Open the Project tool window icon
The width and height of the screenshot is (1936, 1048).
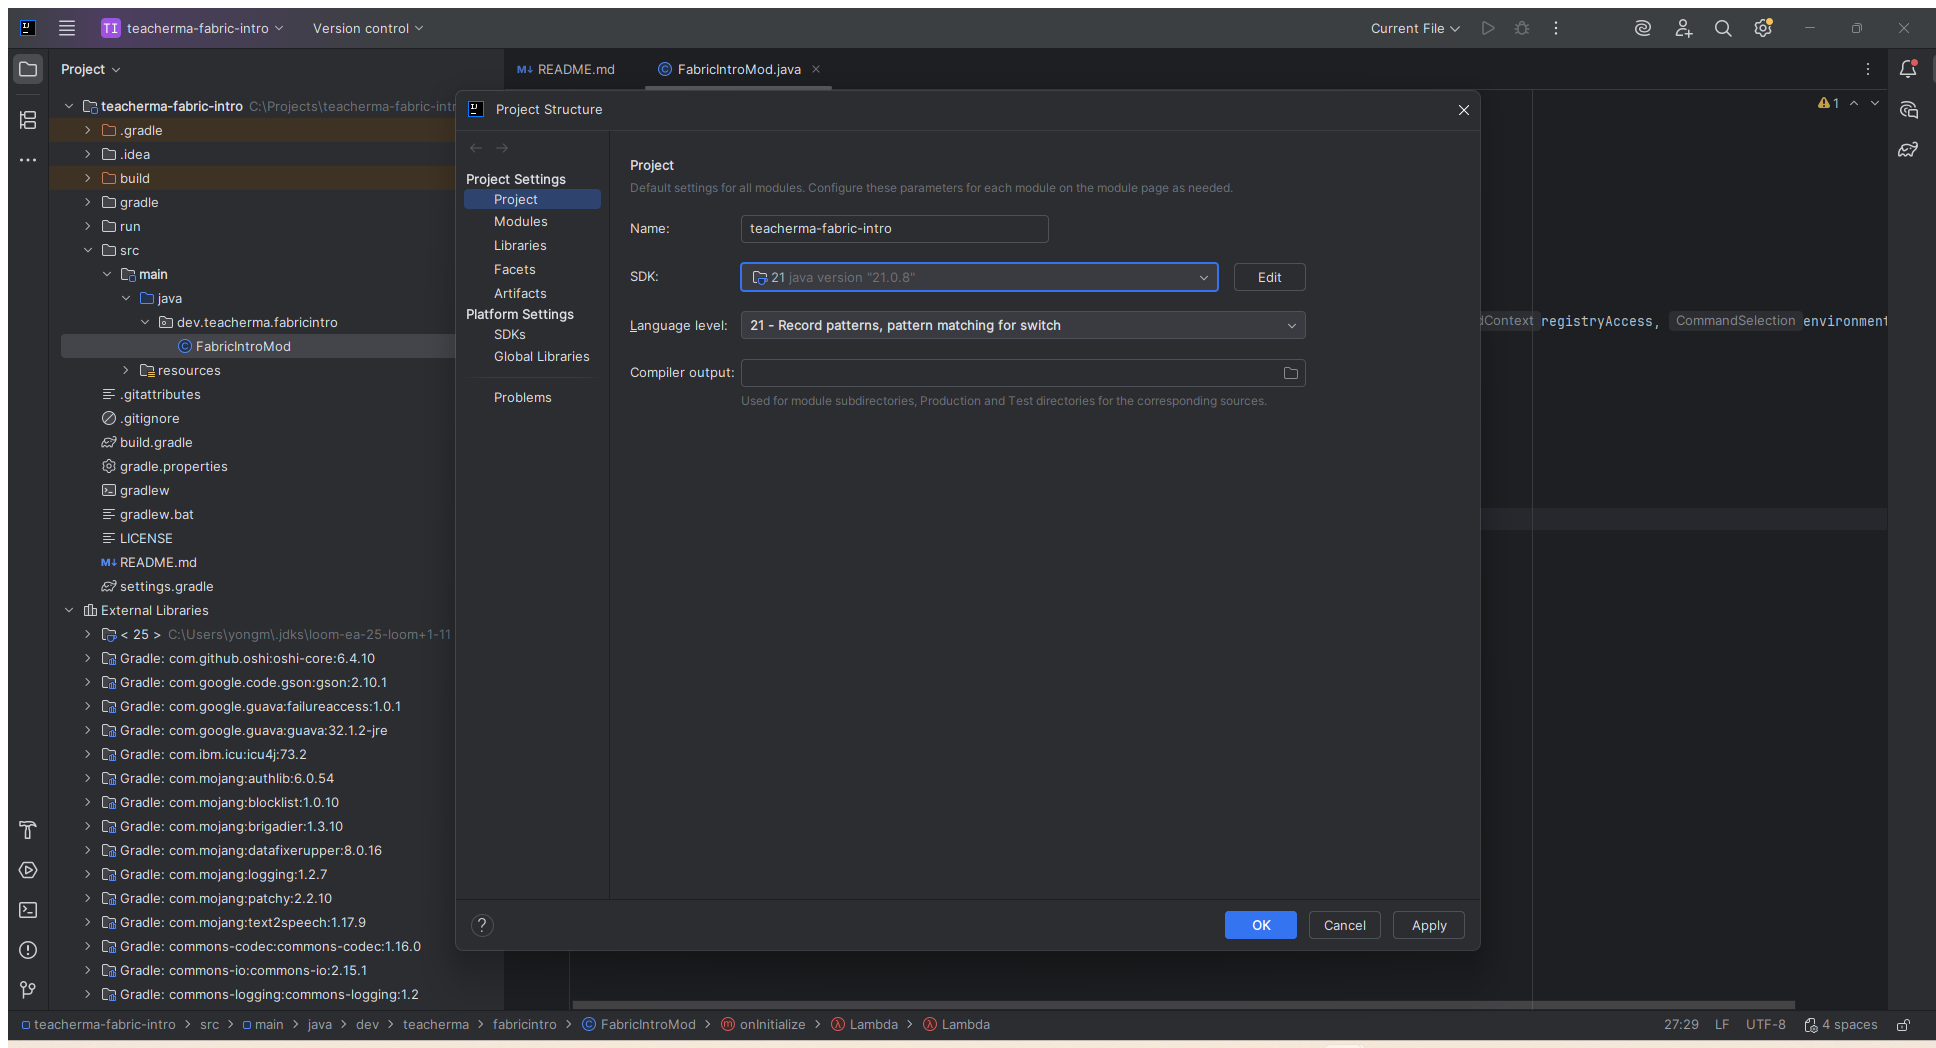[x=28, y=69]
